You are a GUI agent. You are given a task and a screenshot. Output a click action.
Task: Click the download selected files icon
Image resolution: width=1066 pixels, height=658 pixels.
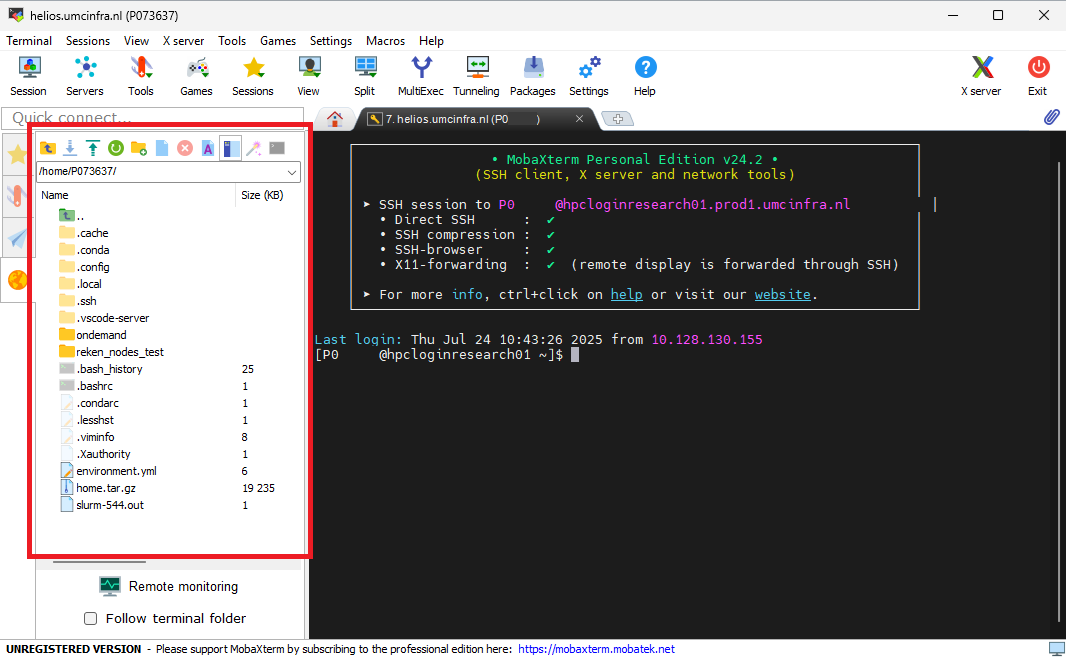[x=70, y=148]
